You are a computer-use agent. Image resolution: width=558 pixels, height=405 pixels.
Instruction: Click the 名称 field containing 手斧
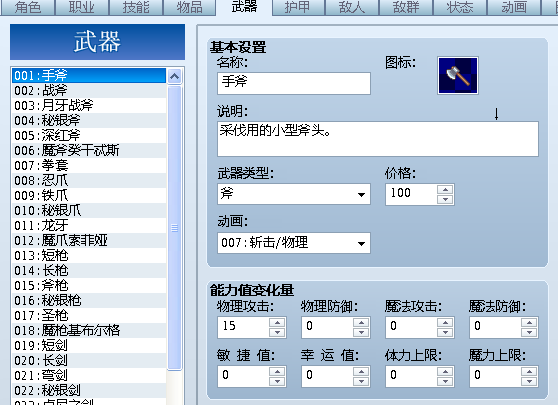coord(294,83)
